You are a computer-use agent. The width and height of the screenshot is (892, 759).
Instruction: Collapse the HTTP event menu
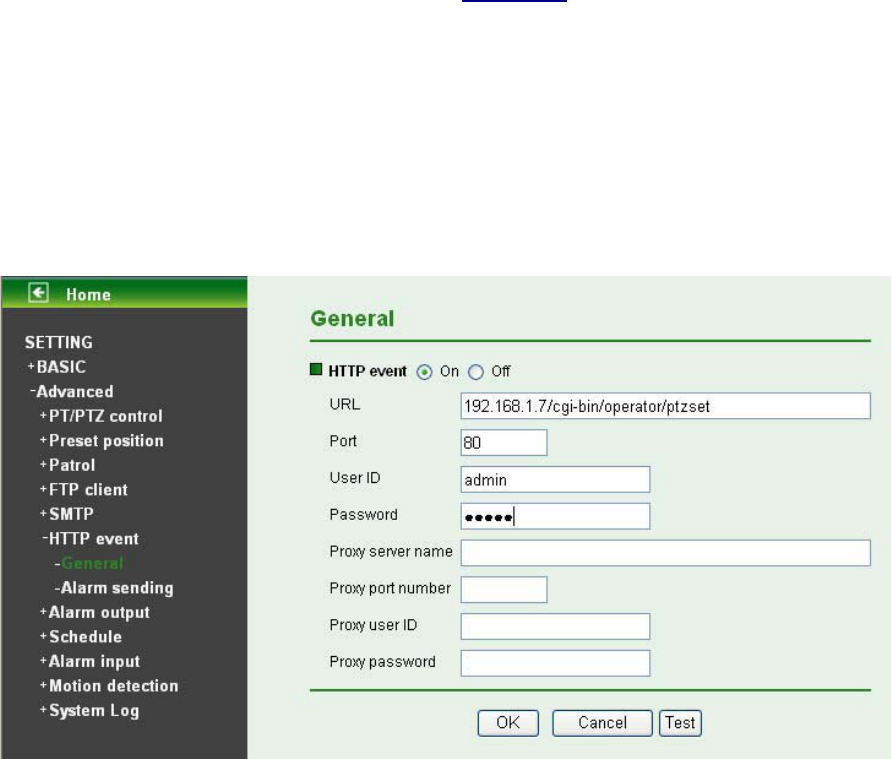click(x=90, y=538)
